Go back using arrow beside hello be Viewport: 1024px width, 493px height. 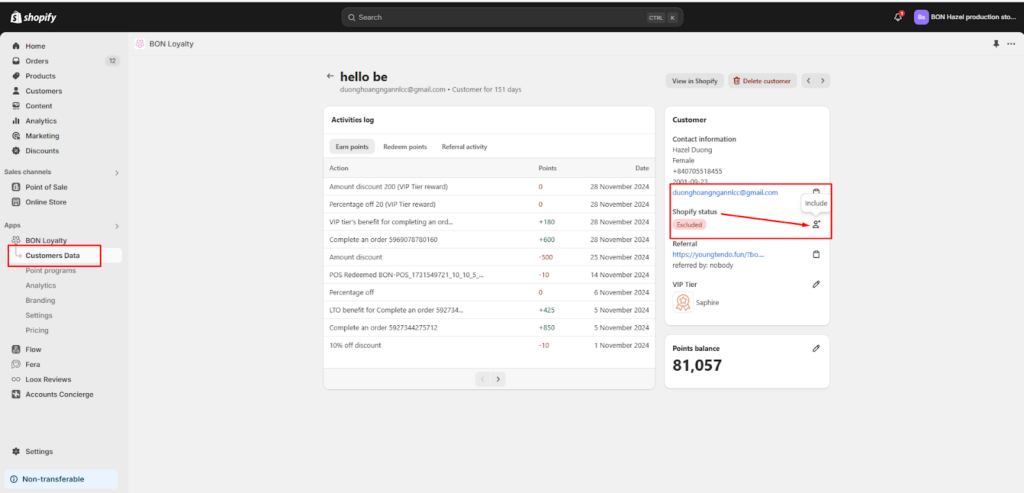[x=330, y=76]
